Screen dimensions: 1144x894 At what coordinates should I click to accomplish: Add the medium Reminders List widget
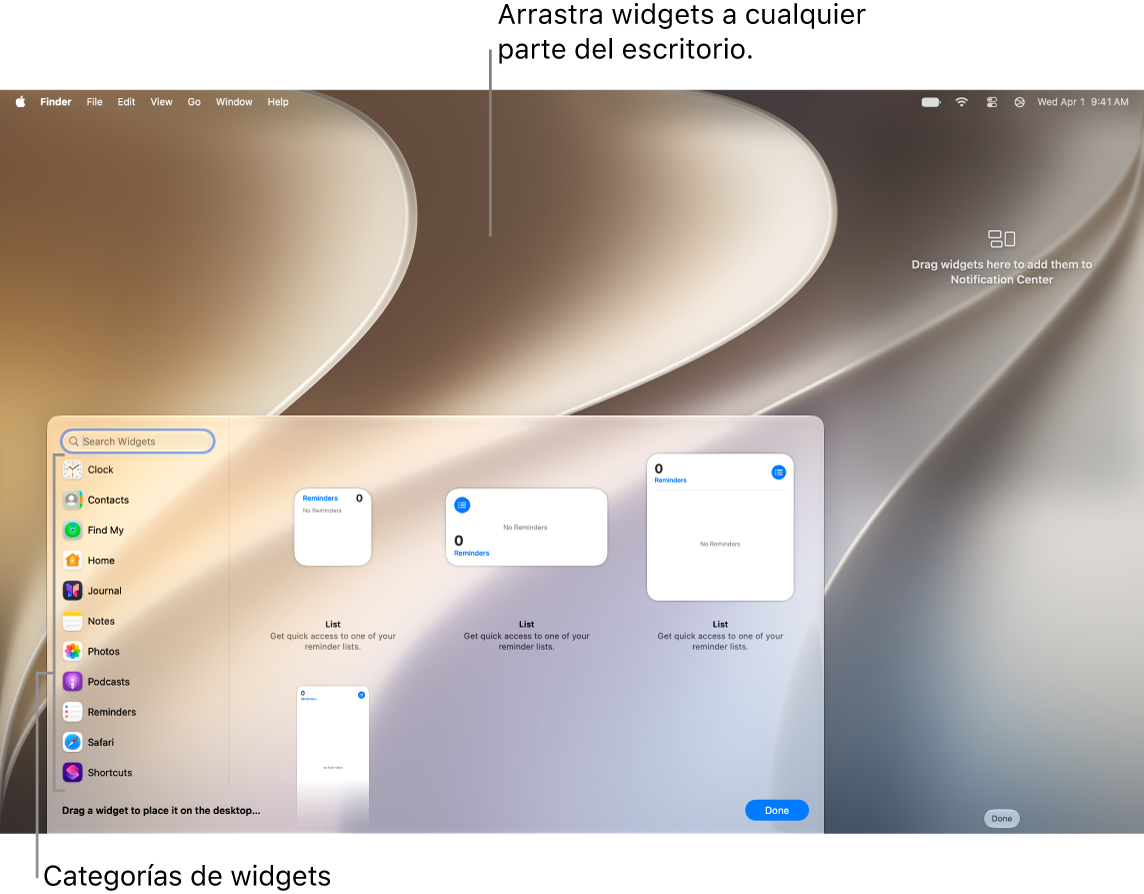point(526,527)
